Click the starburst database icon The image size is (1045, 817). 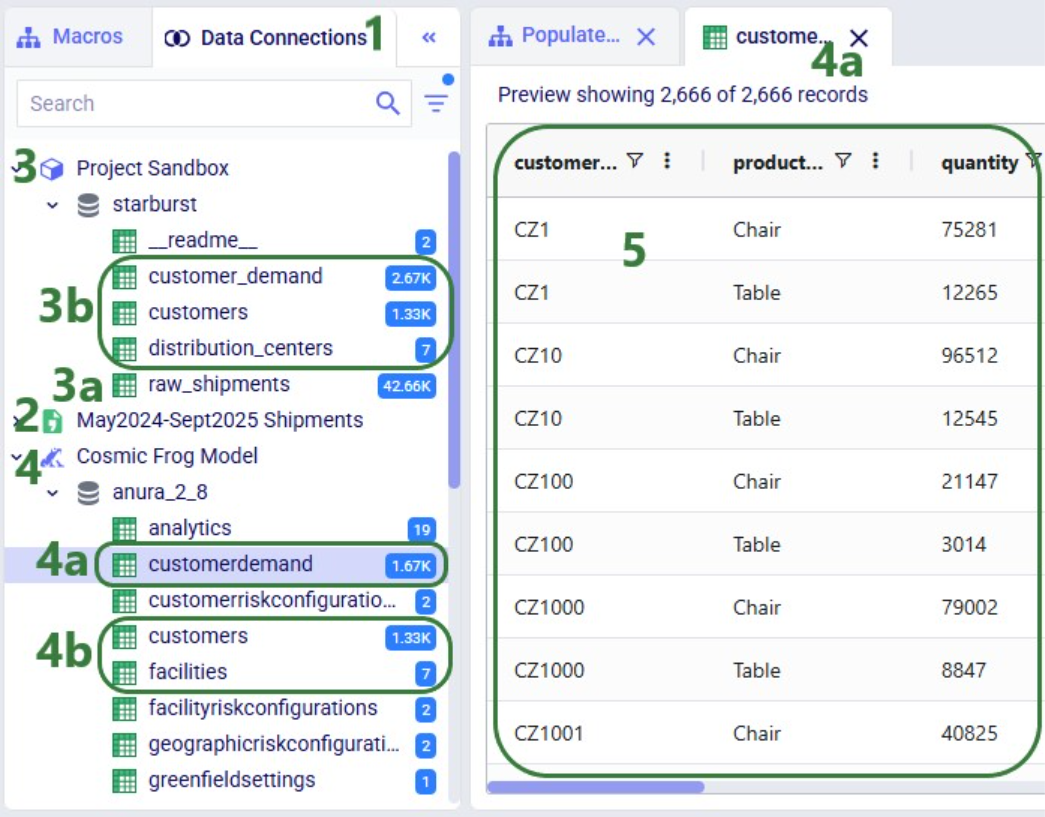pos(88,205)
